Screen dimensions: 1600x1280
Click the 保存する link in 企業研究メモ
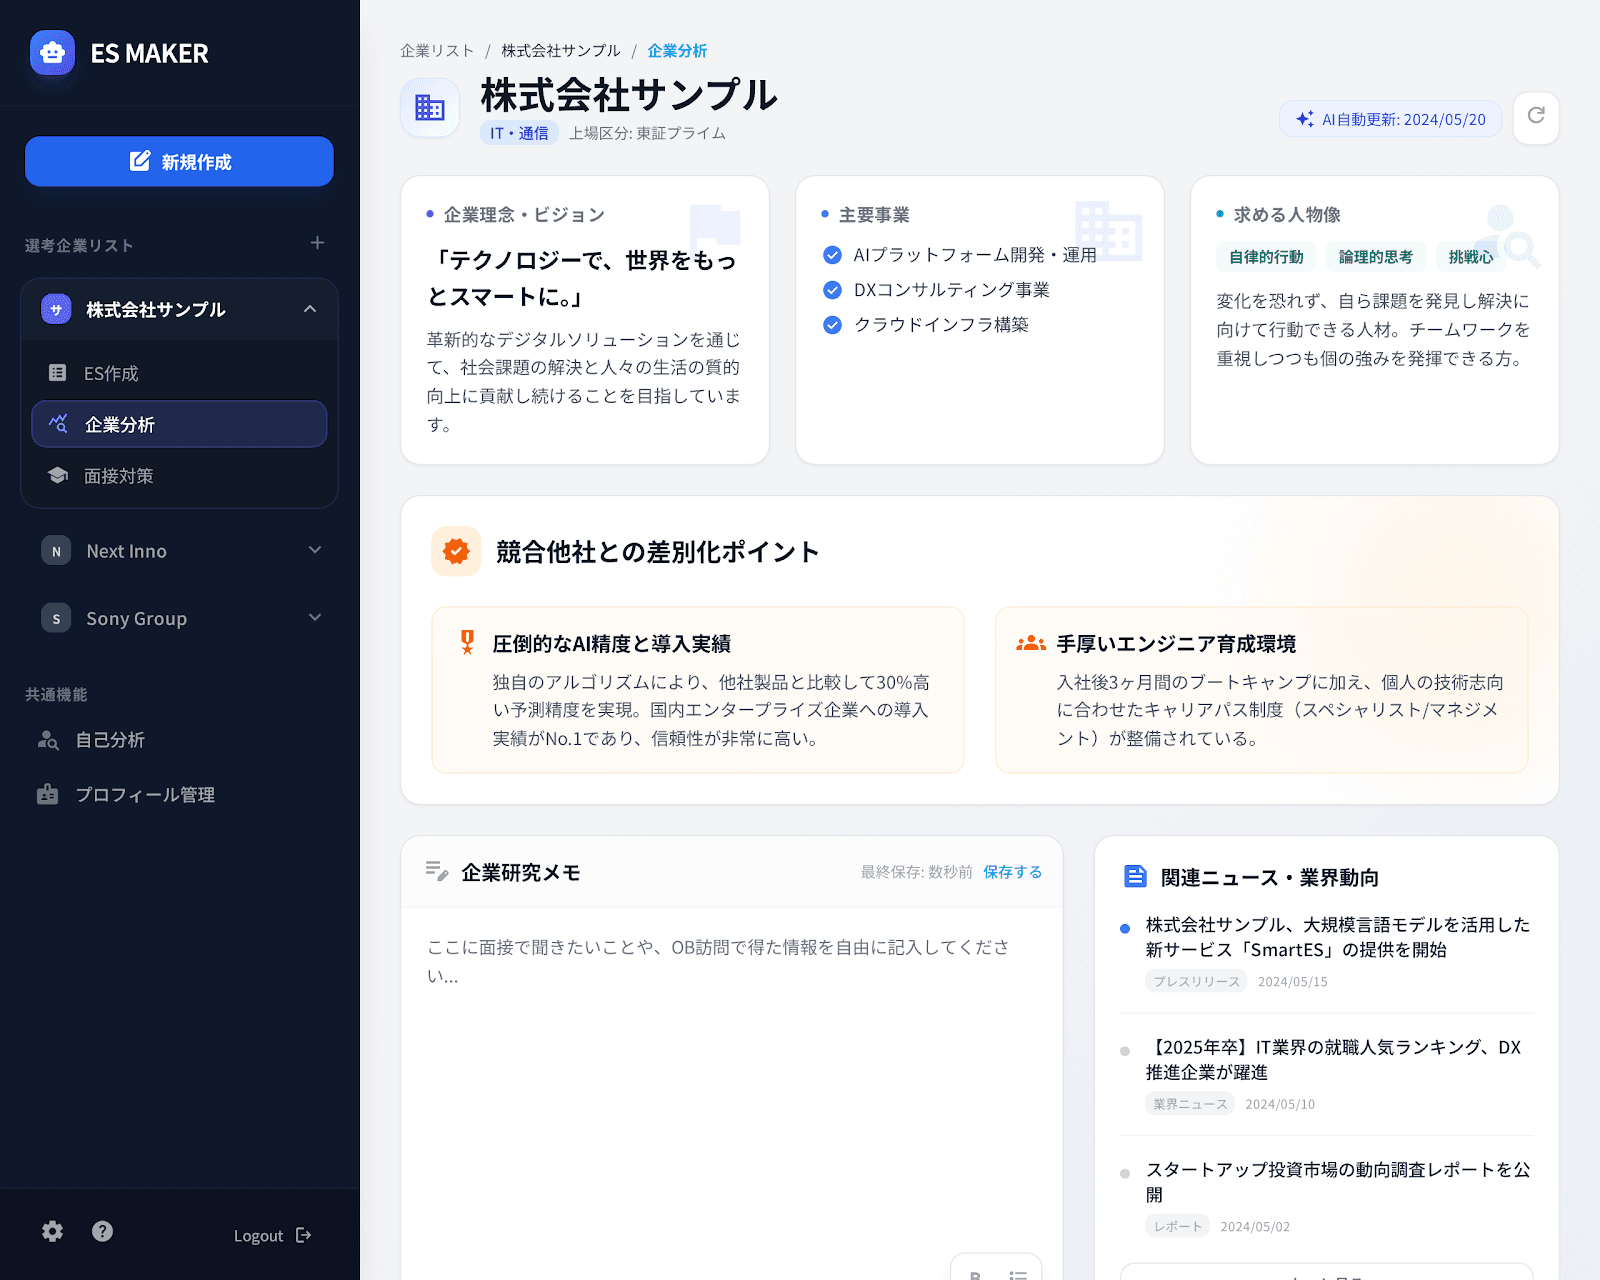tap(1012, 872)
